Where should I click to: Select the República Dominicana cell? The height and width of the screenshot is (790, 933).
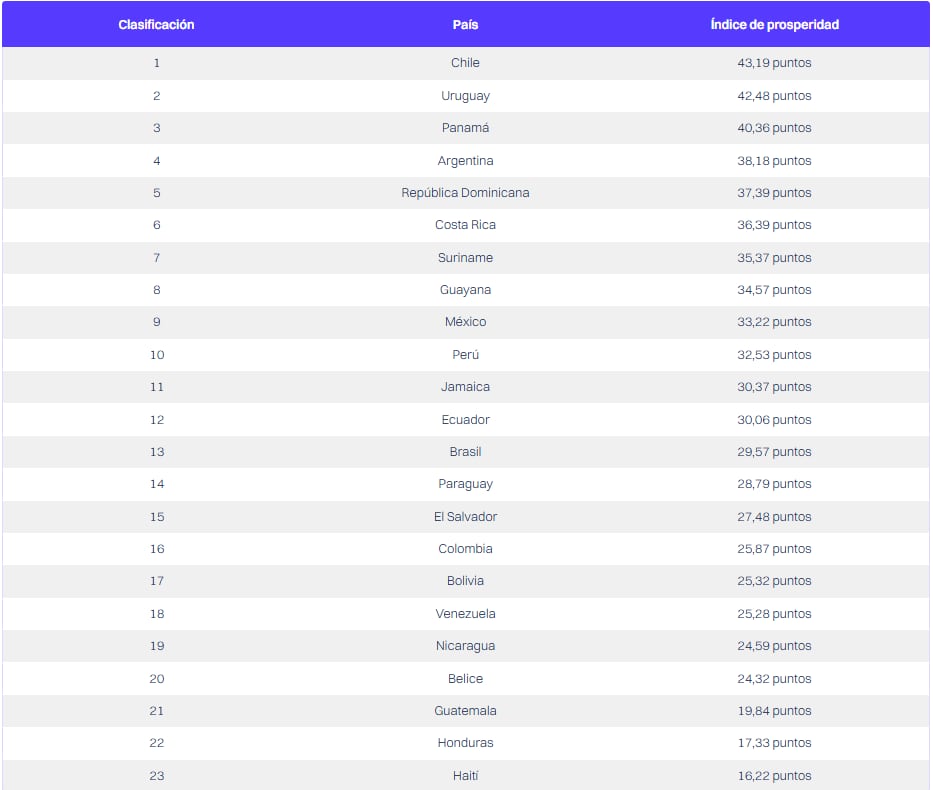pyautogui.click(x=465, y=193)
